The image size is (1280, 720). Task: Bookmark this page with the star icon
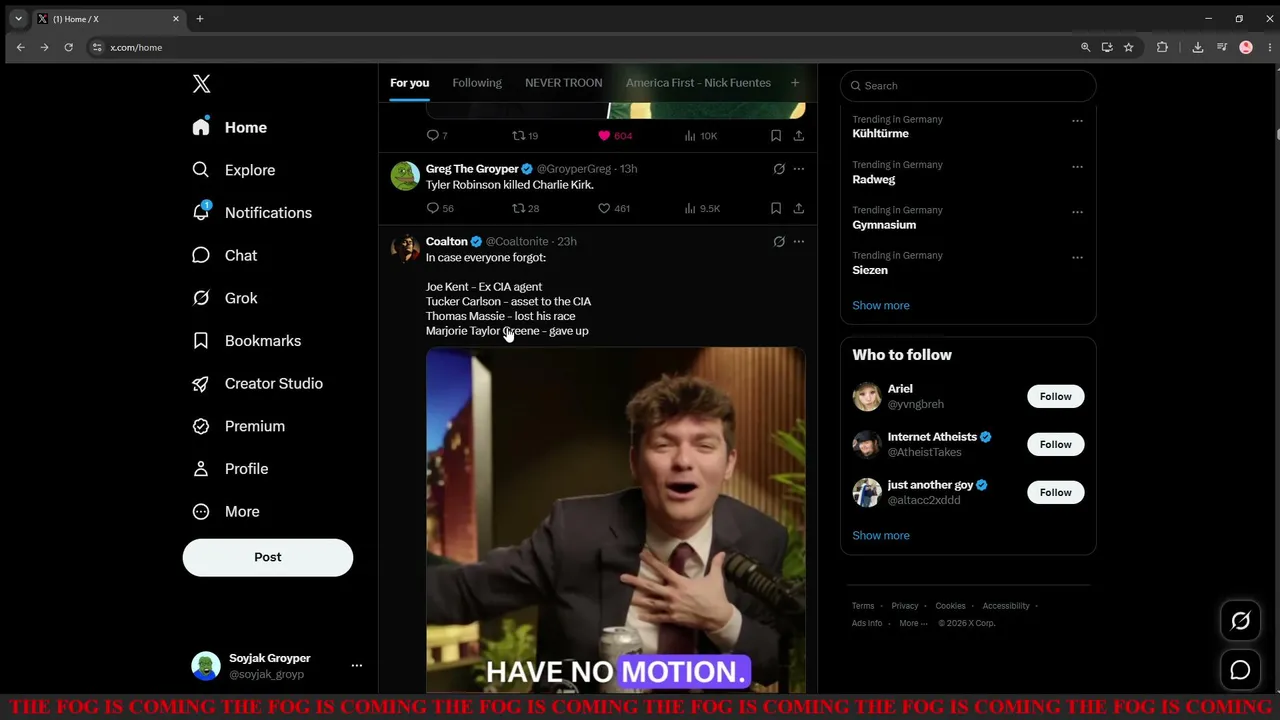coord(1128,47)
